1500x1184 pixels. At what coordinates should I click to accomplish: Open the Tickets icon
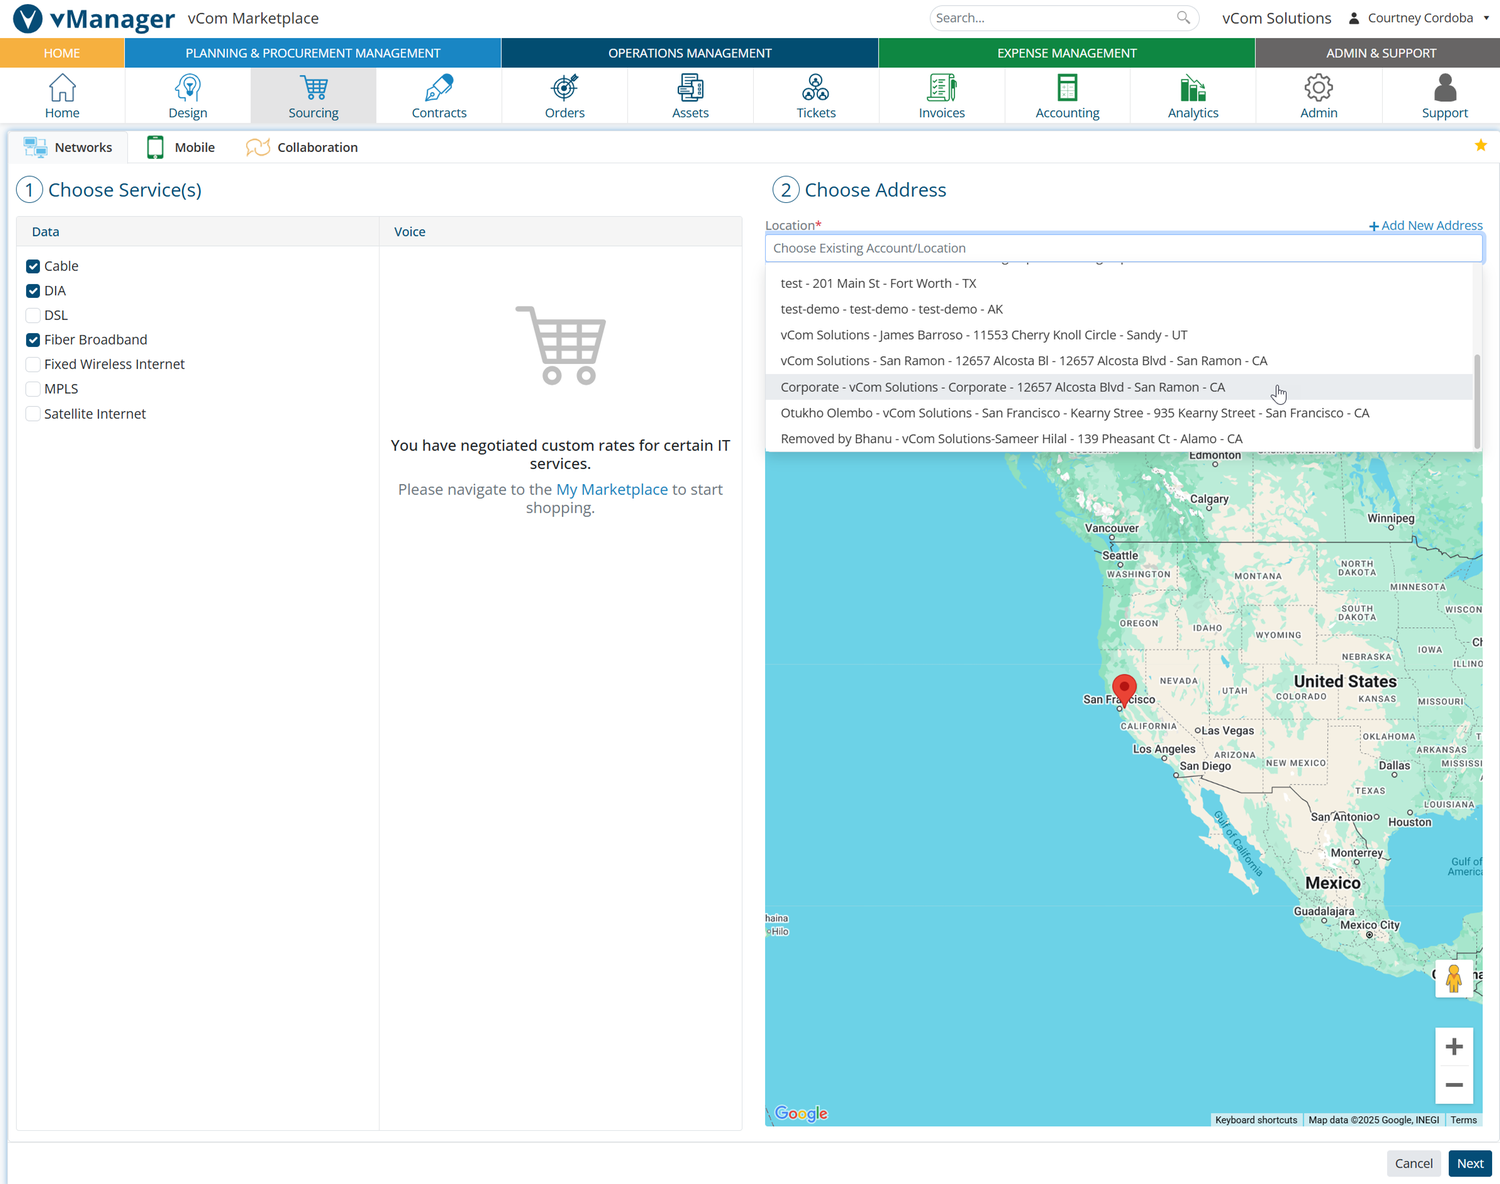(x=816, y=88)
